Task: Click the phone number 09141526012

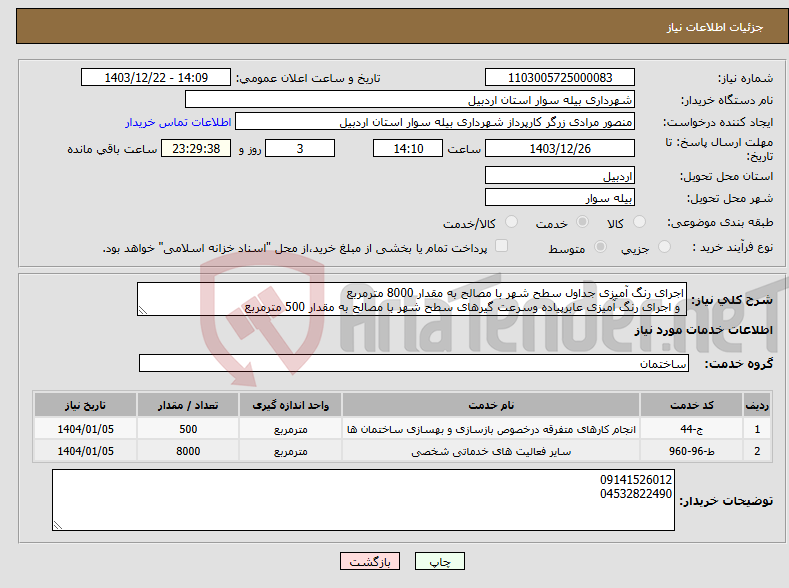Action: coord(636,479)
